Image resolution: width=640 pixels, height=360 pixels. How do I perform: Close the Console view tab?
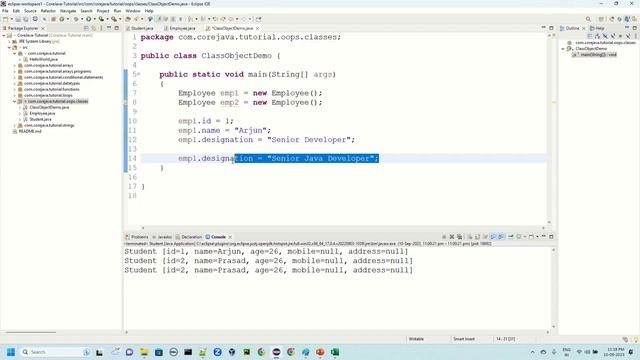point(230,237)
